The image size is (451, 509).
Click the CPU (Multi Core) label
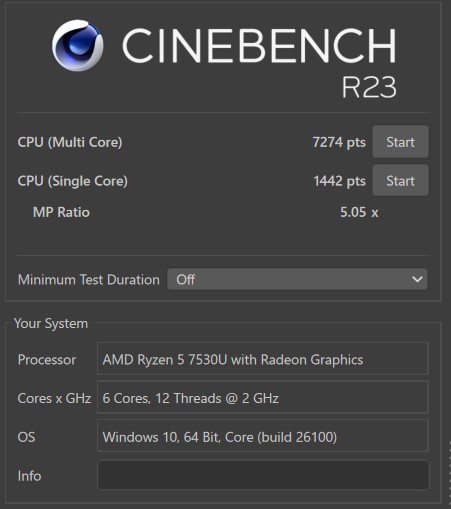click(70, 142)
